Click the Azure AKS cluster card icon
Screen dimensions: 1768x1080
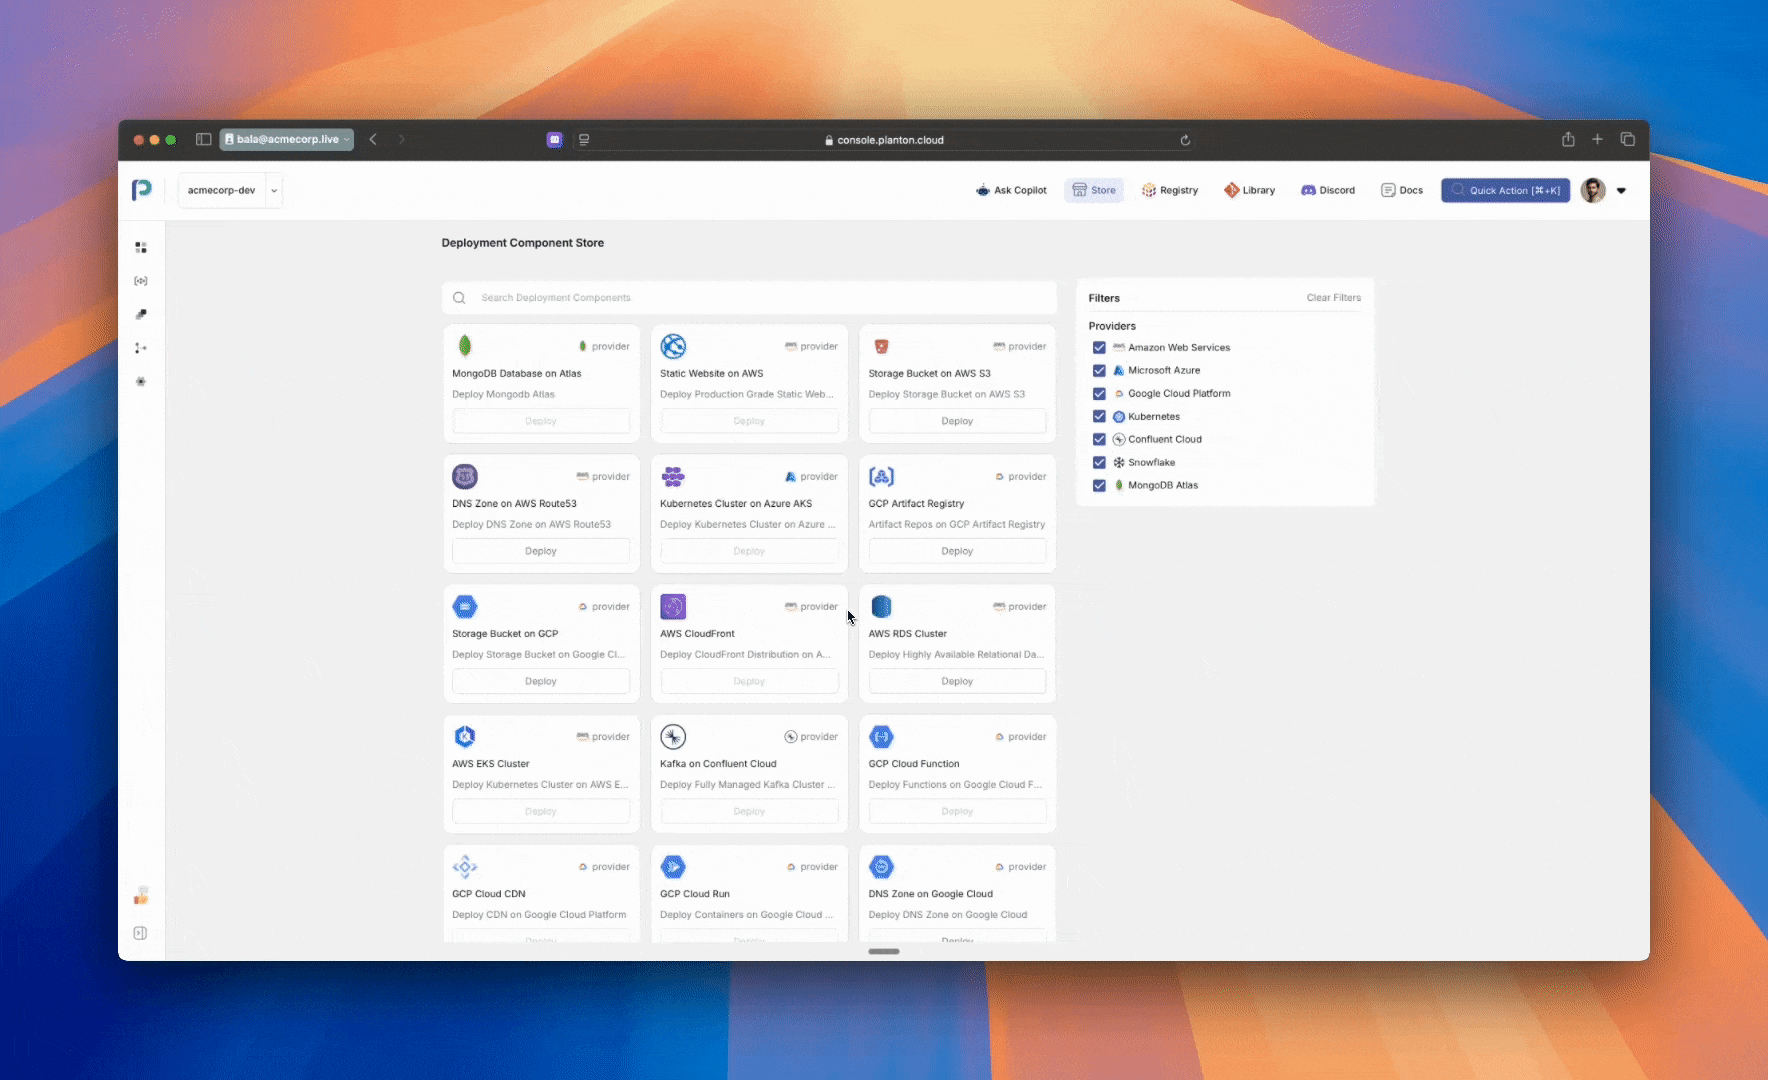[x=673, y=476]
